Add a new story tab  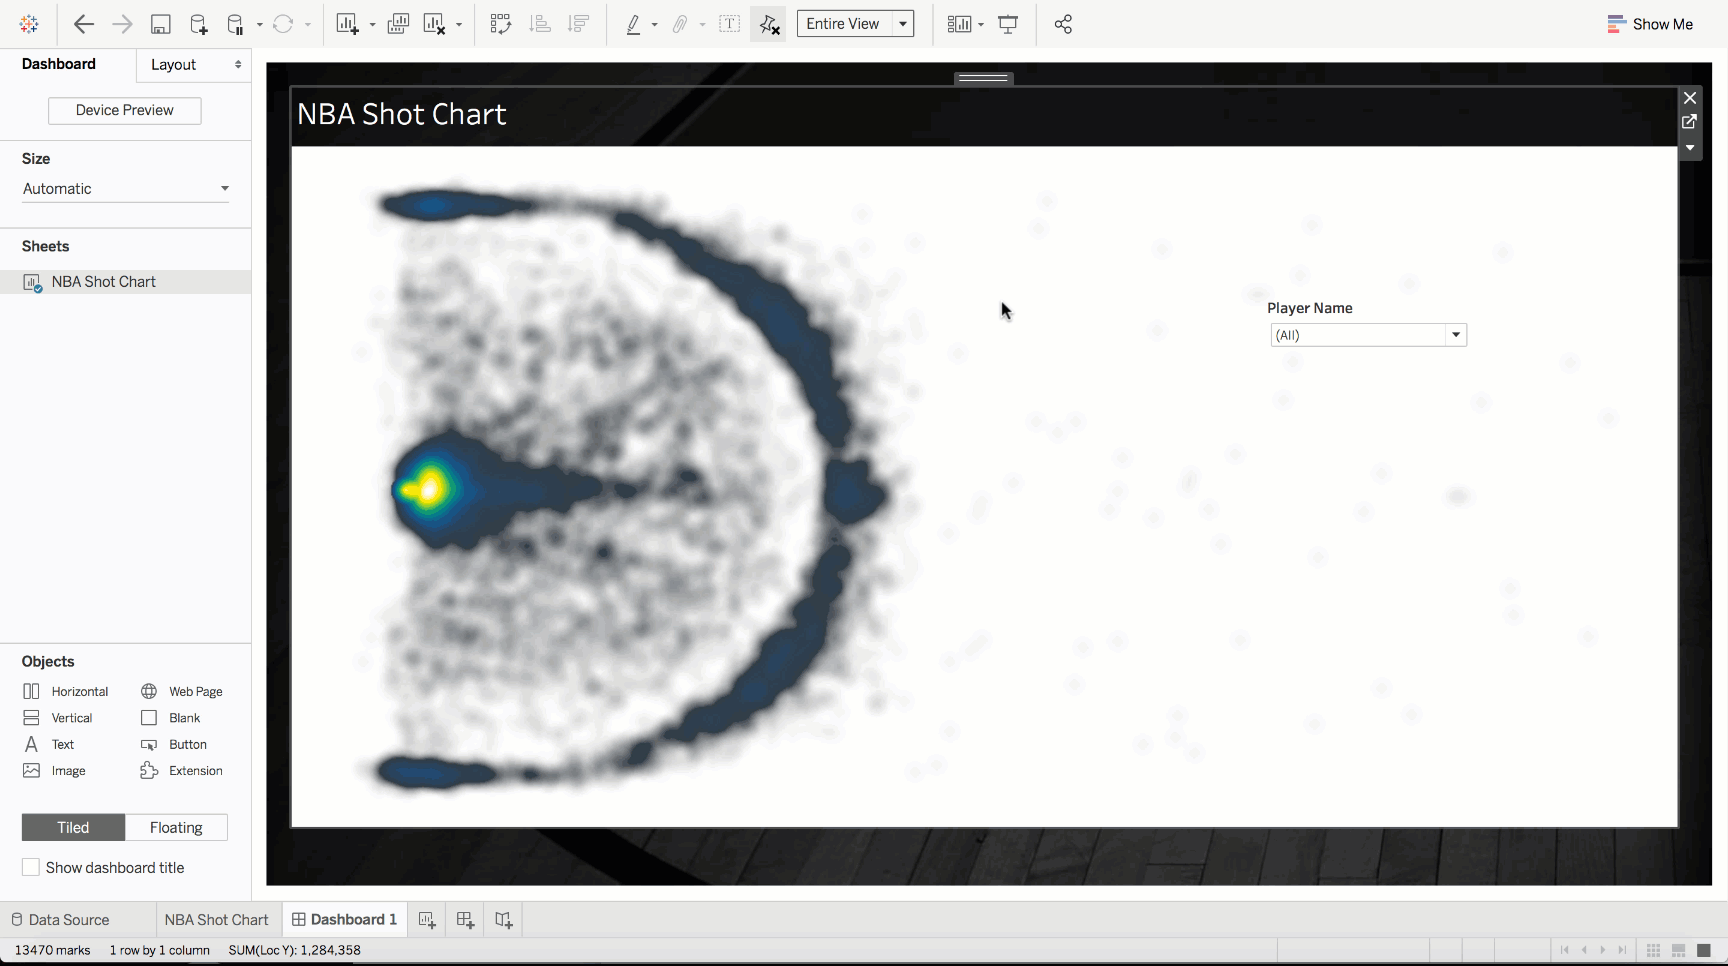pos(503,920)
